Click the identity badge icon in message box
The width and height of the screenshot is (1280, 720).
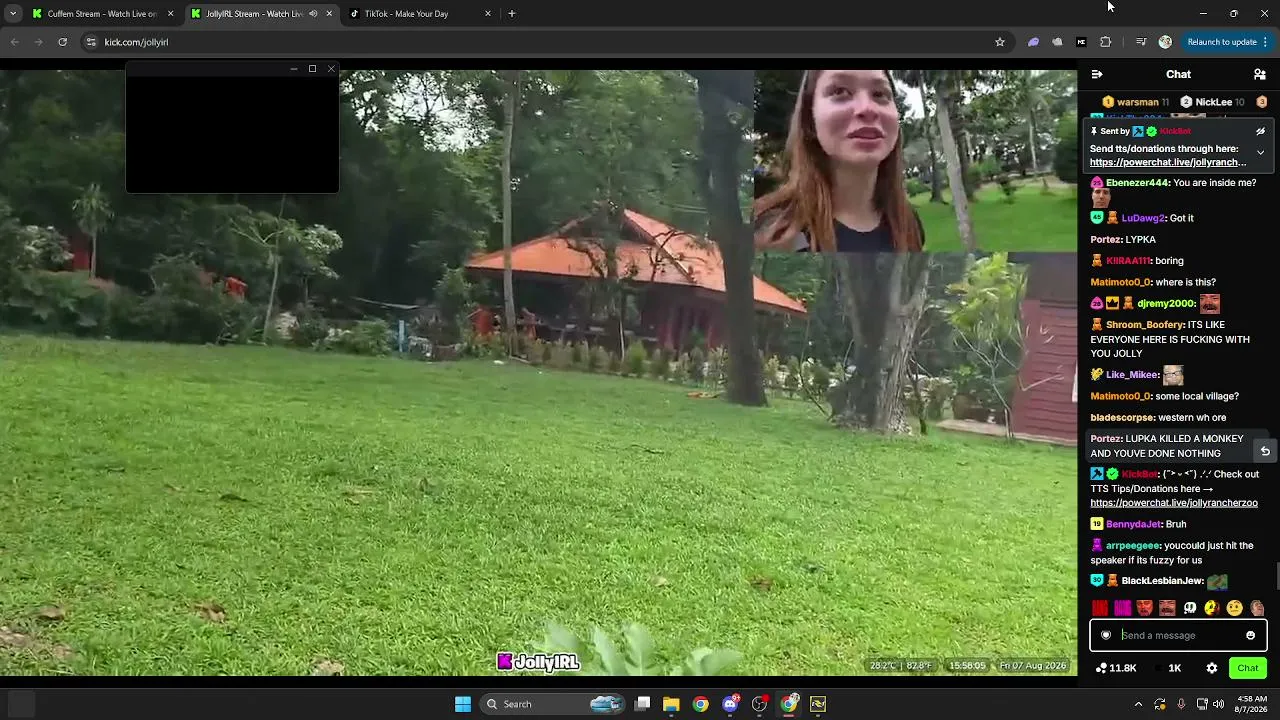pyautogui.click(x=1106, y=635)
